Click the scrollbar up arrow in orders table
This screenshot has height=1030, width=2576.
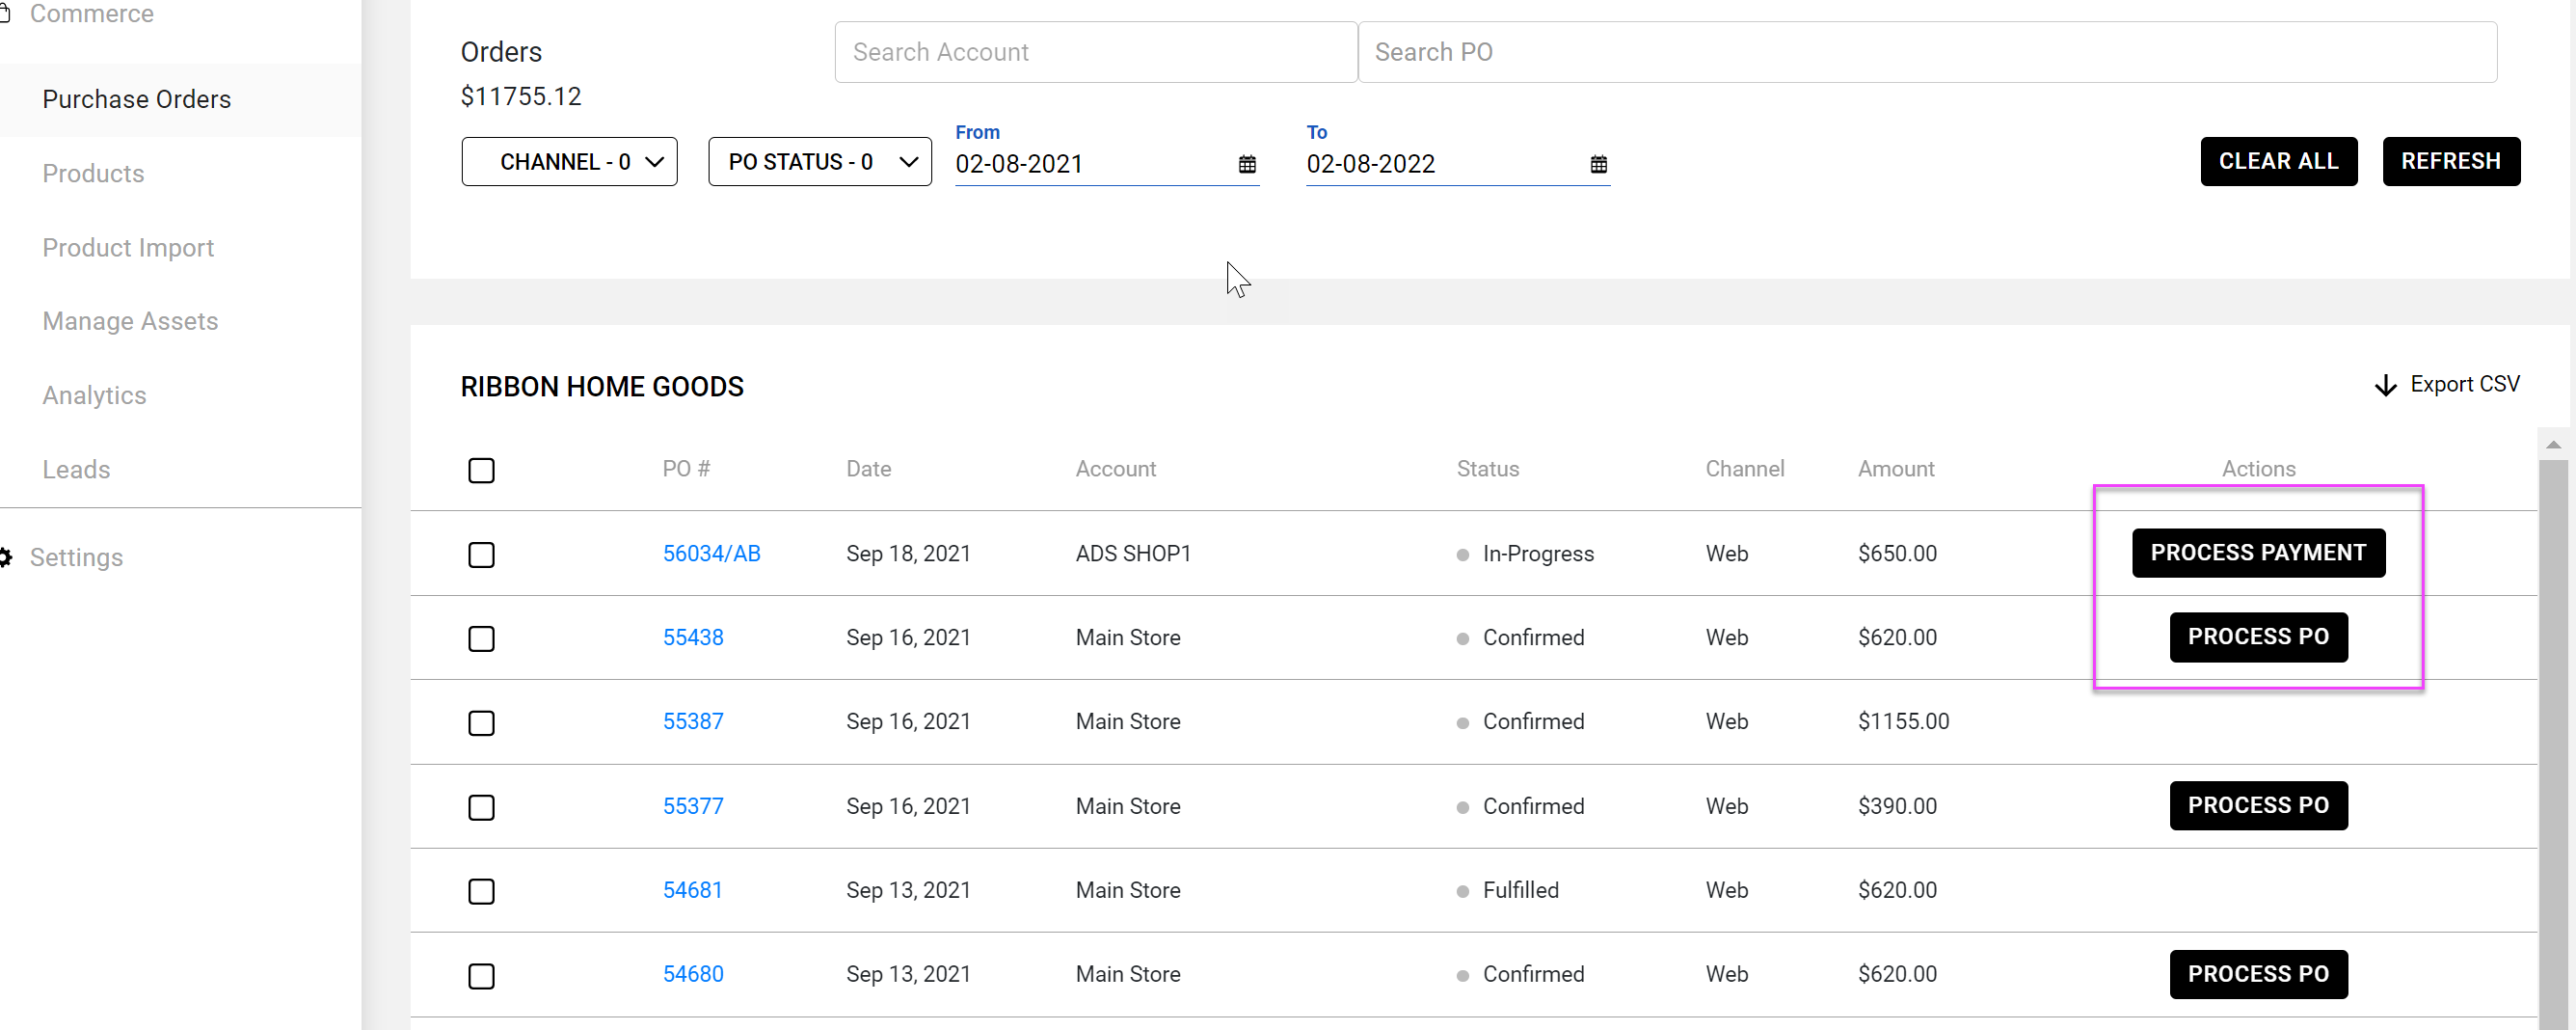(x=2553, y=445)
